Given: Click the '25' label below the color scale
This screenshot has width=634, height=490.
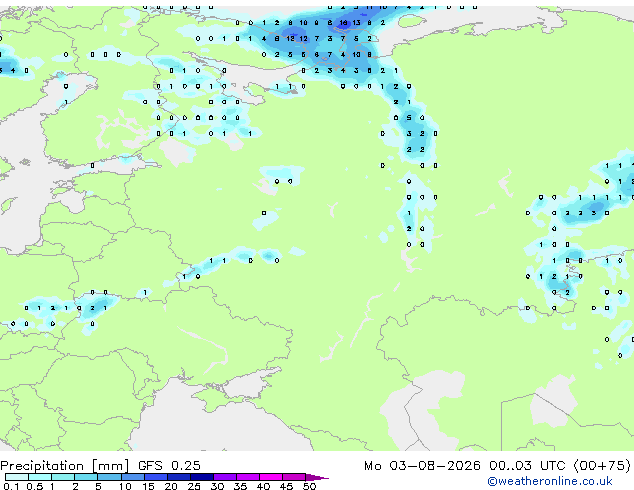Looking at the screenshot, I should pyautogui.click(x=194, y=486).
